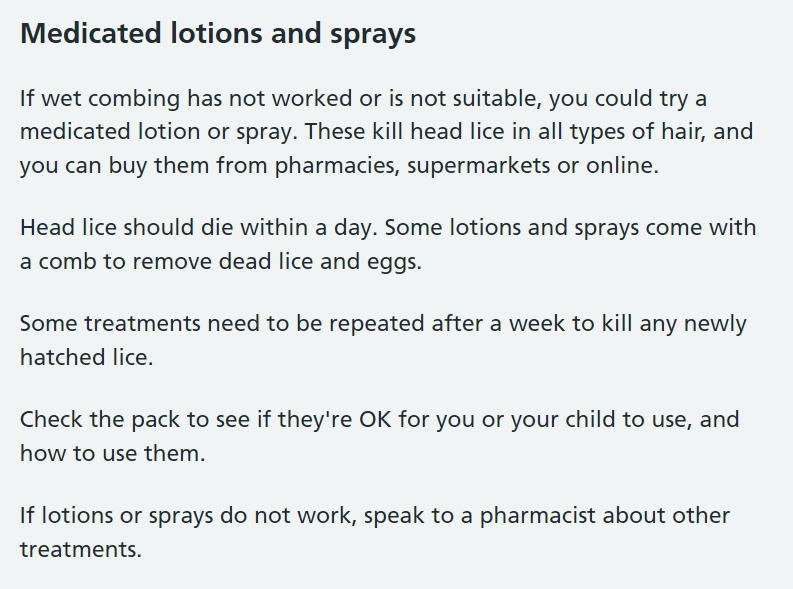Click the paragraph starting 'If wet combing'

tap(387, 131)
